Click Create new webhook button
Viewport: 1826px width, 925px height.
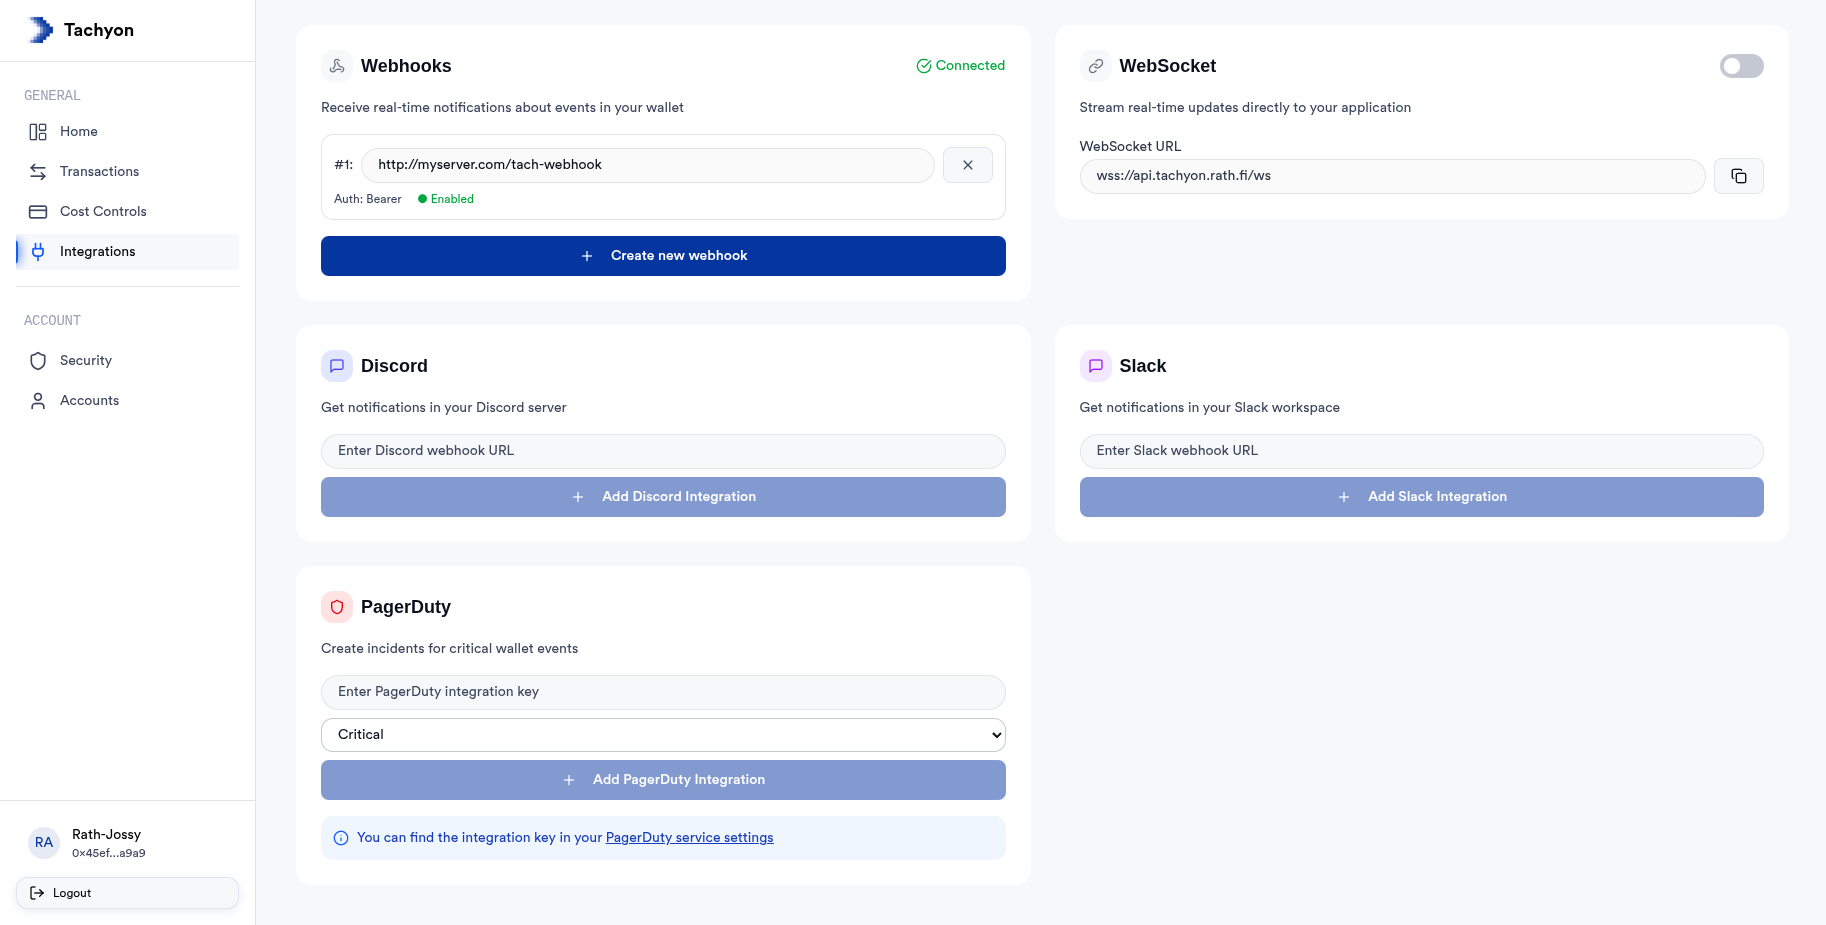pyautogui.click(x=662, y=256)
